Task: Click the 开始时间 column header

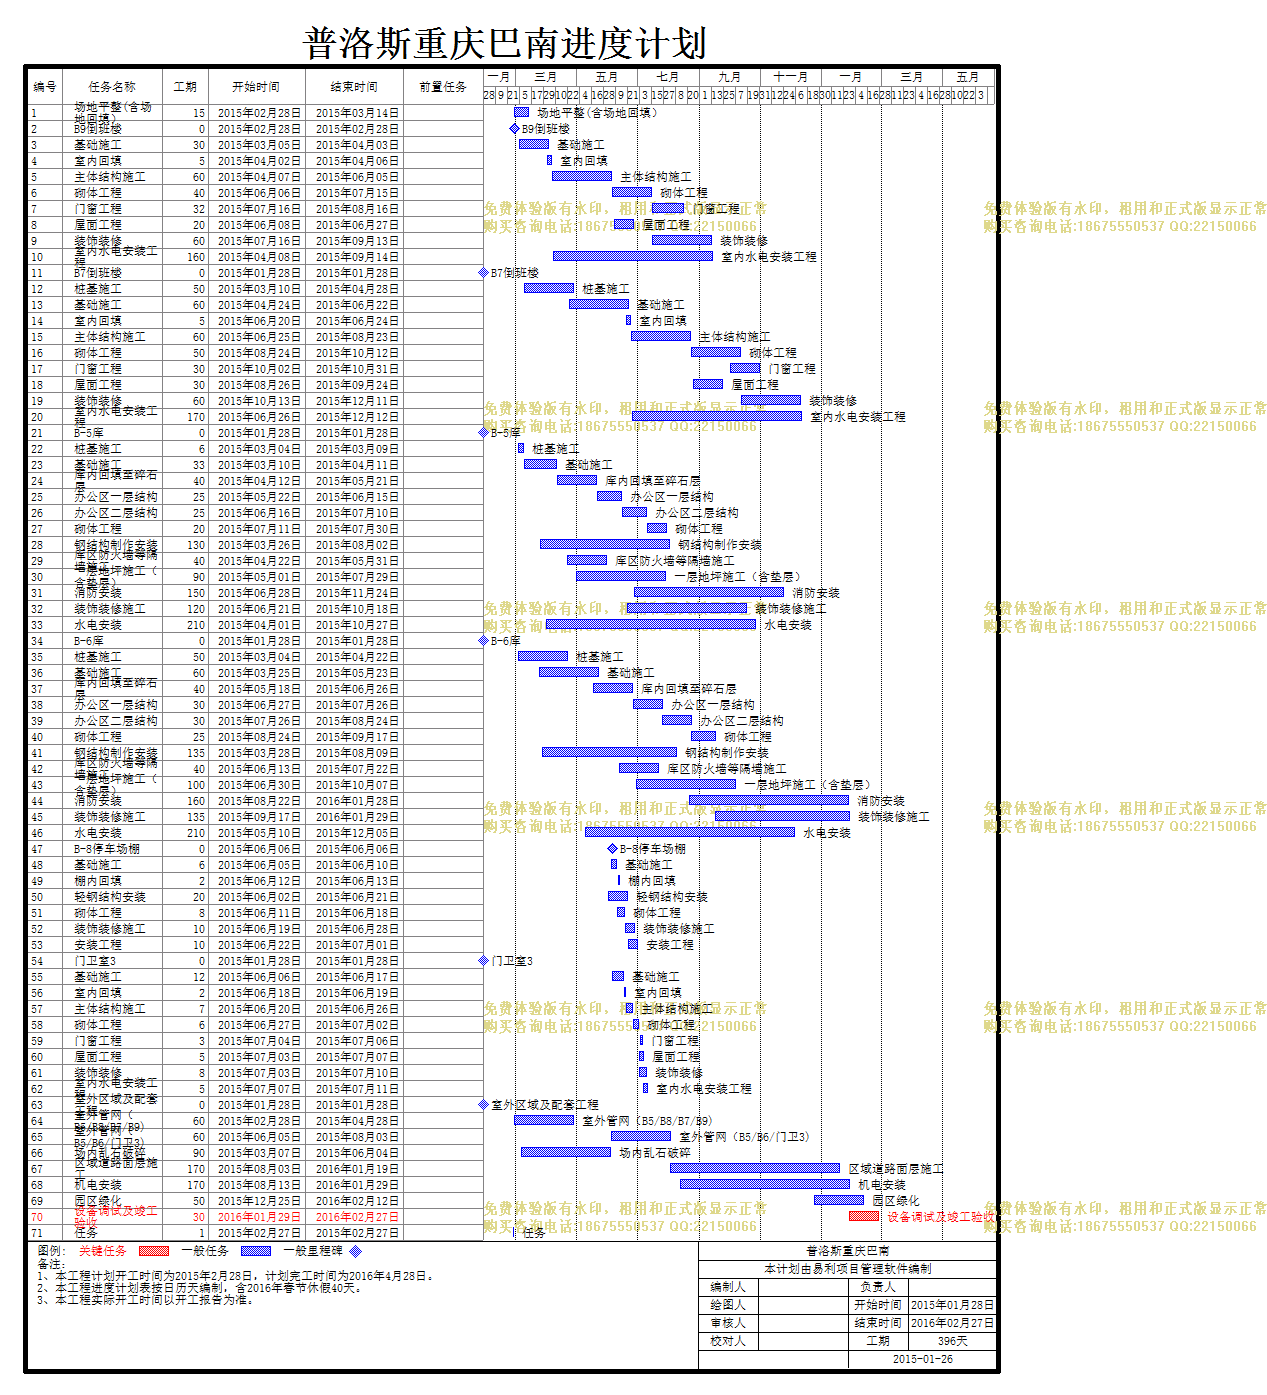Action: pos(256,87)
